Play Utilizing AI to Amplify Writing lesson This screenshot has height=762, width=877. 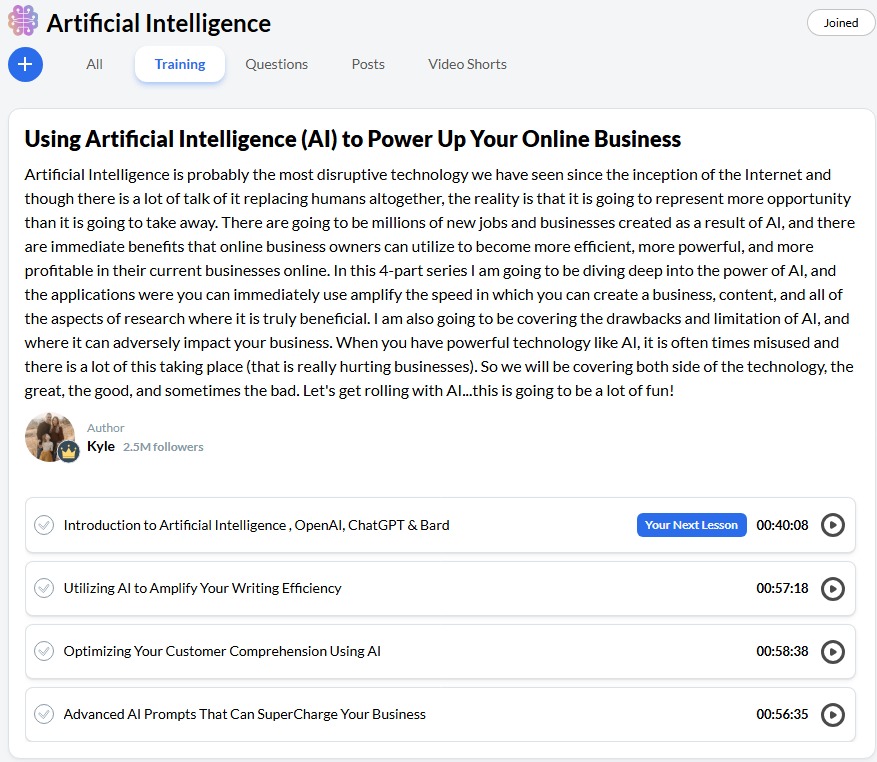[x=832, y=589]
